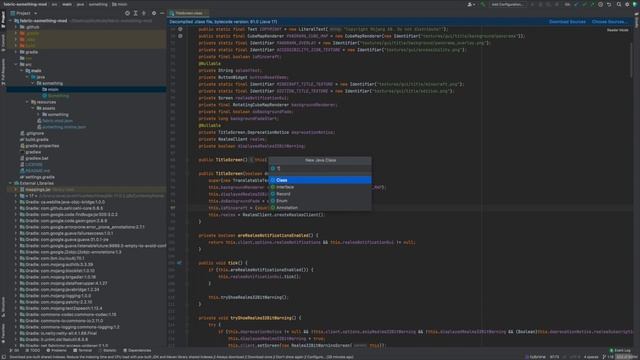Image resolution: width=640 pixels, height=360 pixels.
Task: Click the editor vertical scrollbar
Action: click(x=631, y=61)
